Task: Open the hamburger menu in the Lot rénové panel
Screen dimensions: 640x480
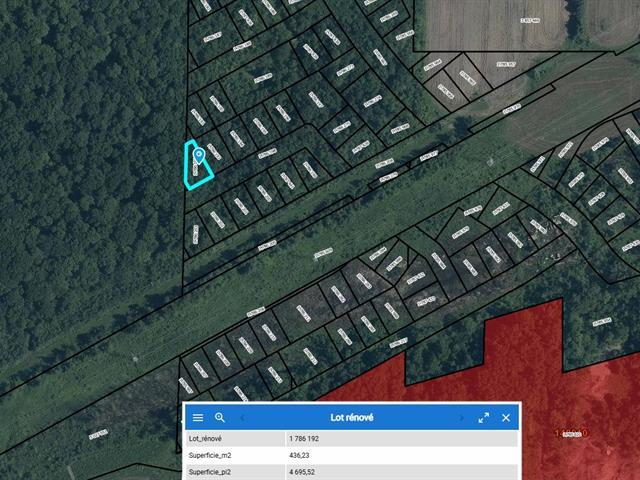Action: tap(198, 417)
